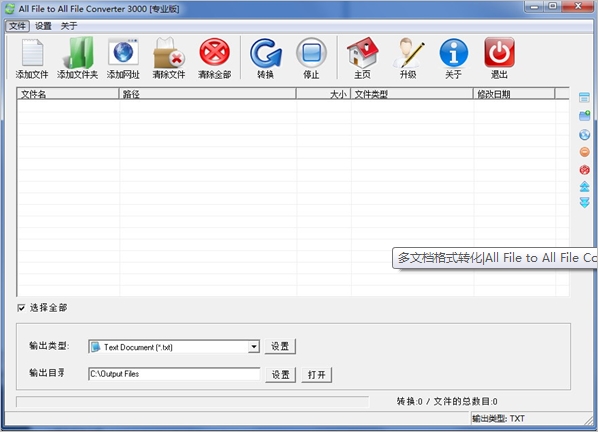Expand the 输出类型 output type dropdown arrow
This screenshot has width=598, height=432.
pyautogui.click(x=254, y=347)
